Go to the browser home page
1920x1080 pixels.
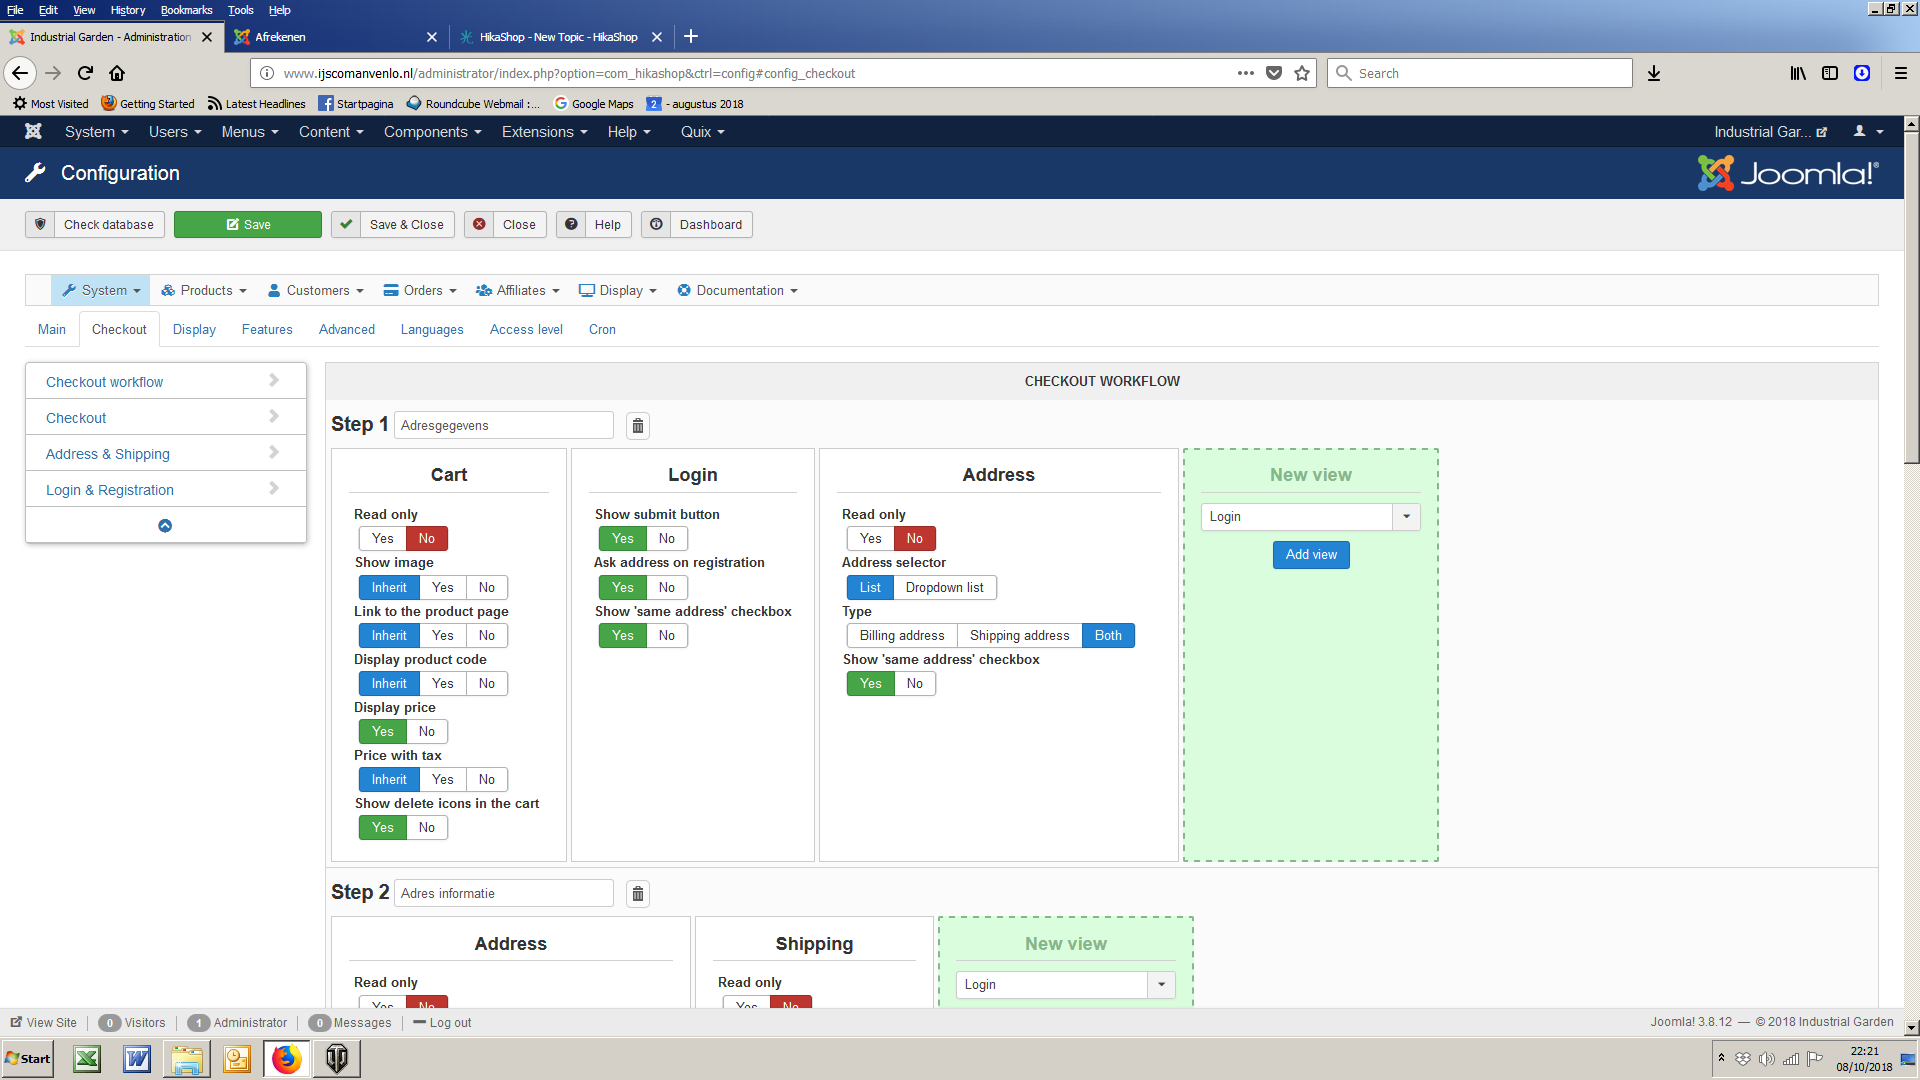pyautogui.click(x=117, y=73)
